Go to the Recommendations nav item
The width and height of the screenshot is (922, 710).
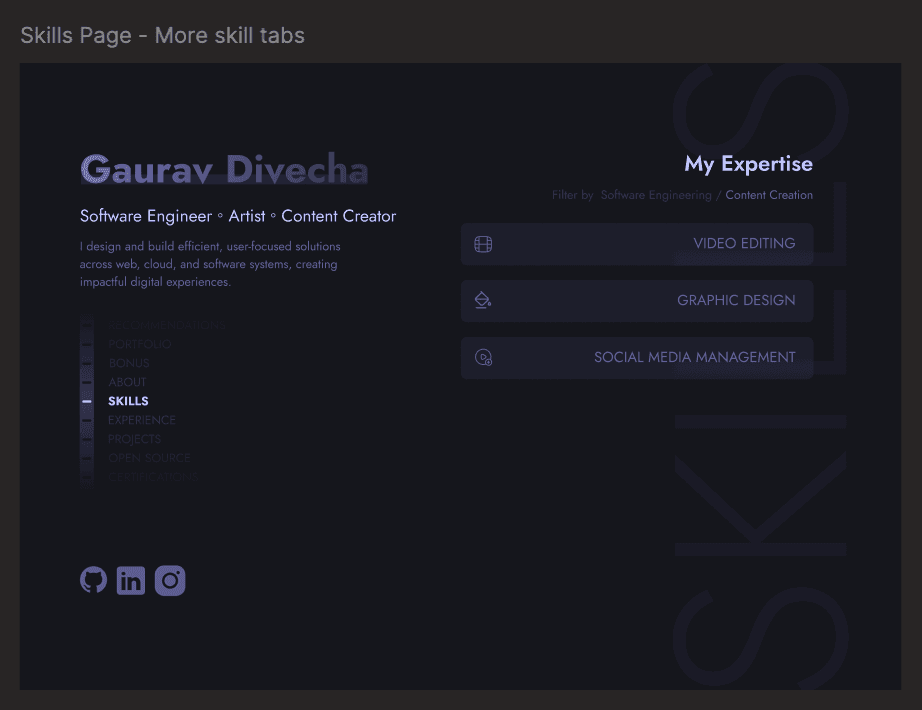(166, 325)
